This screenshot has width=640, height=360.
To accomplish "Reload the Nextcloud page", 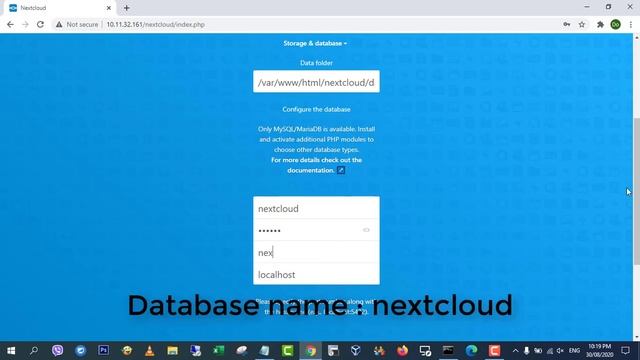I will [x=40, y=24].
